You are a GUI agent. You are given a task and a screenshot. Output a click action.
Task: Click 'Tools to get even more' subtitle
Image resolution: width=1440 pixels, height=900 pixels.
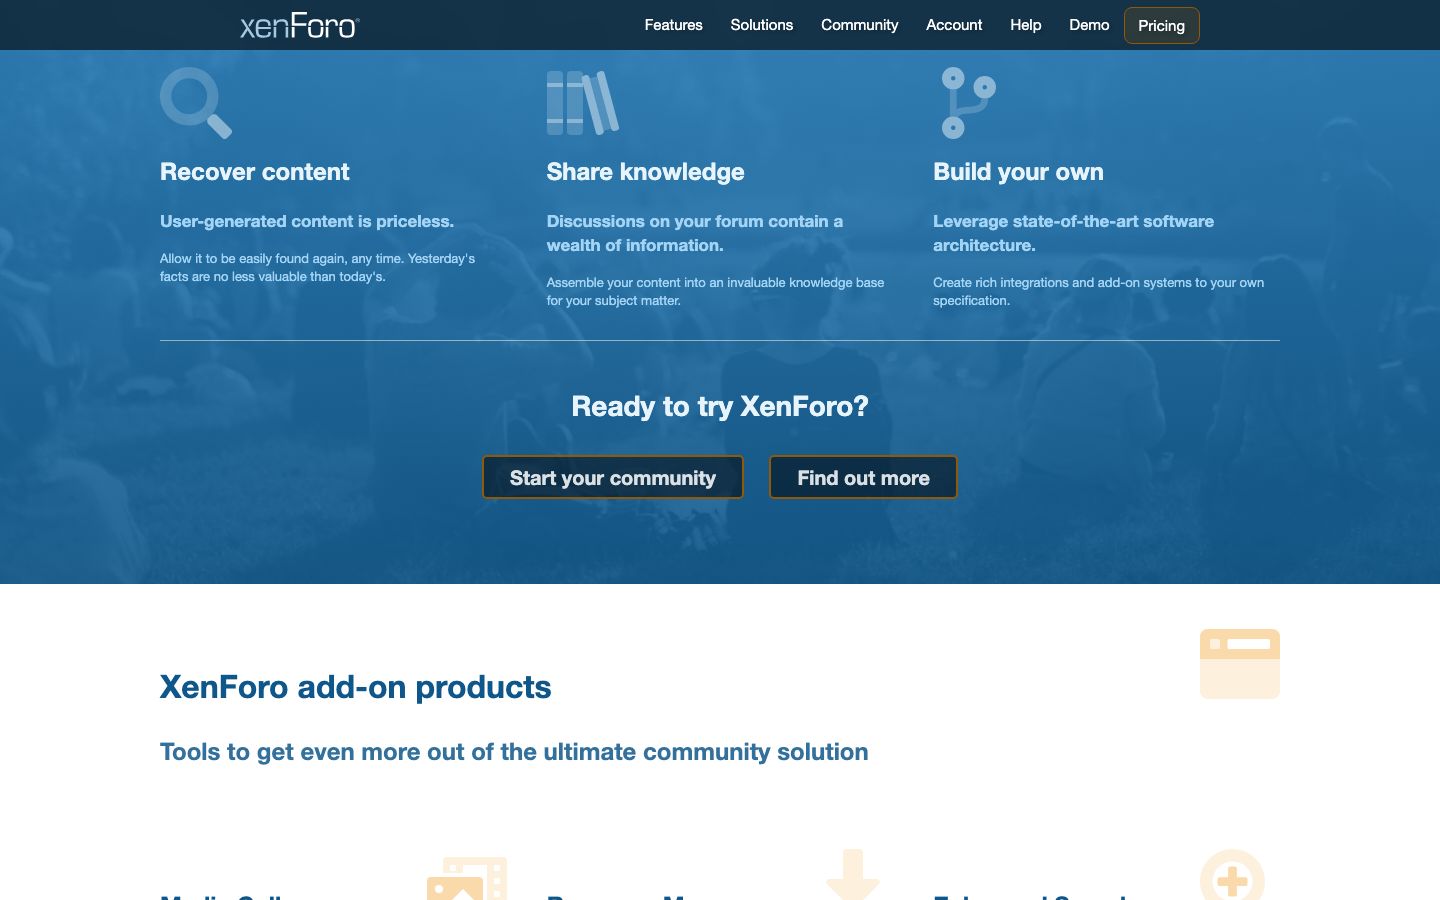[x=514, y=752]
